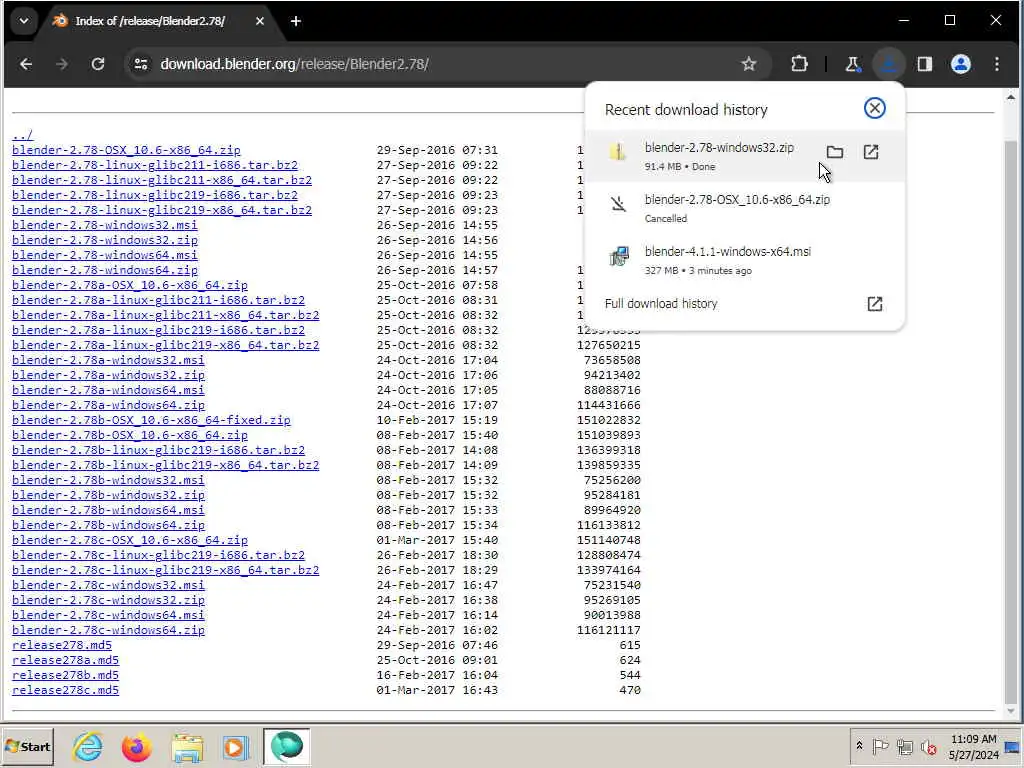Bookmark this page with the star icon

[x=748, y=64]
